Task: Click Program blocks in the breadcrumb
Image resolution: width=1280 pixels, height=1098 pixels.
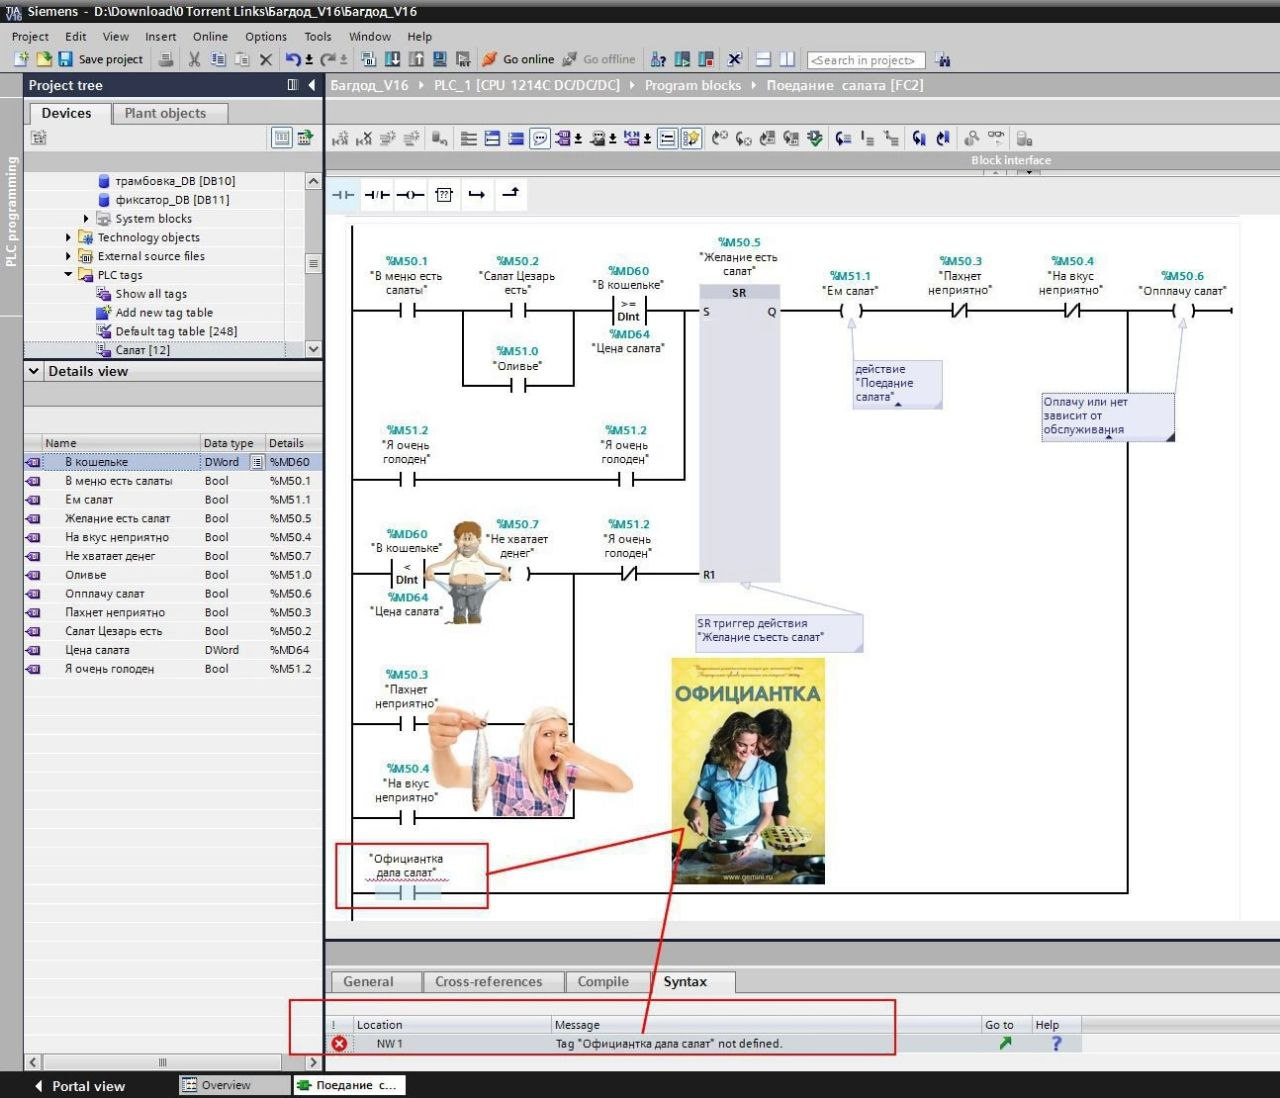Action: click(693, 86)
